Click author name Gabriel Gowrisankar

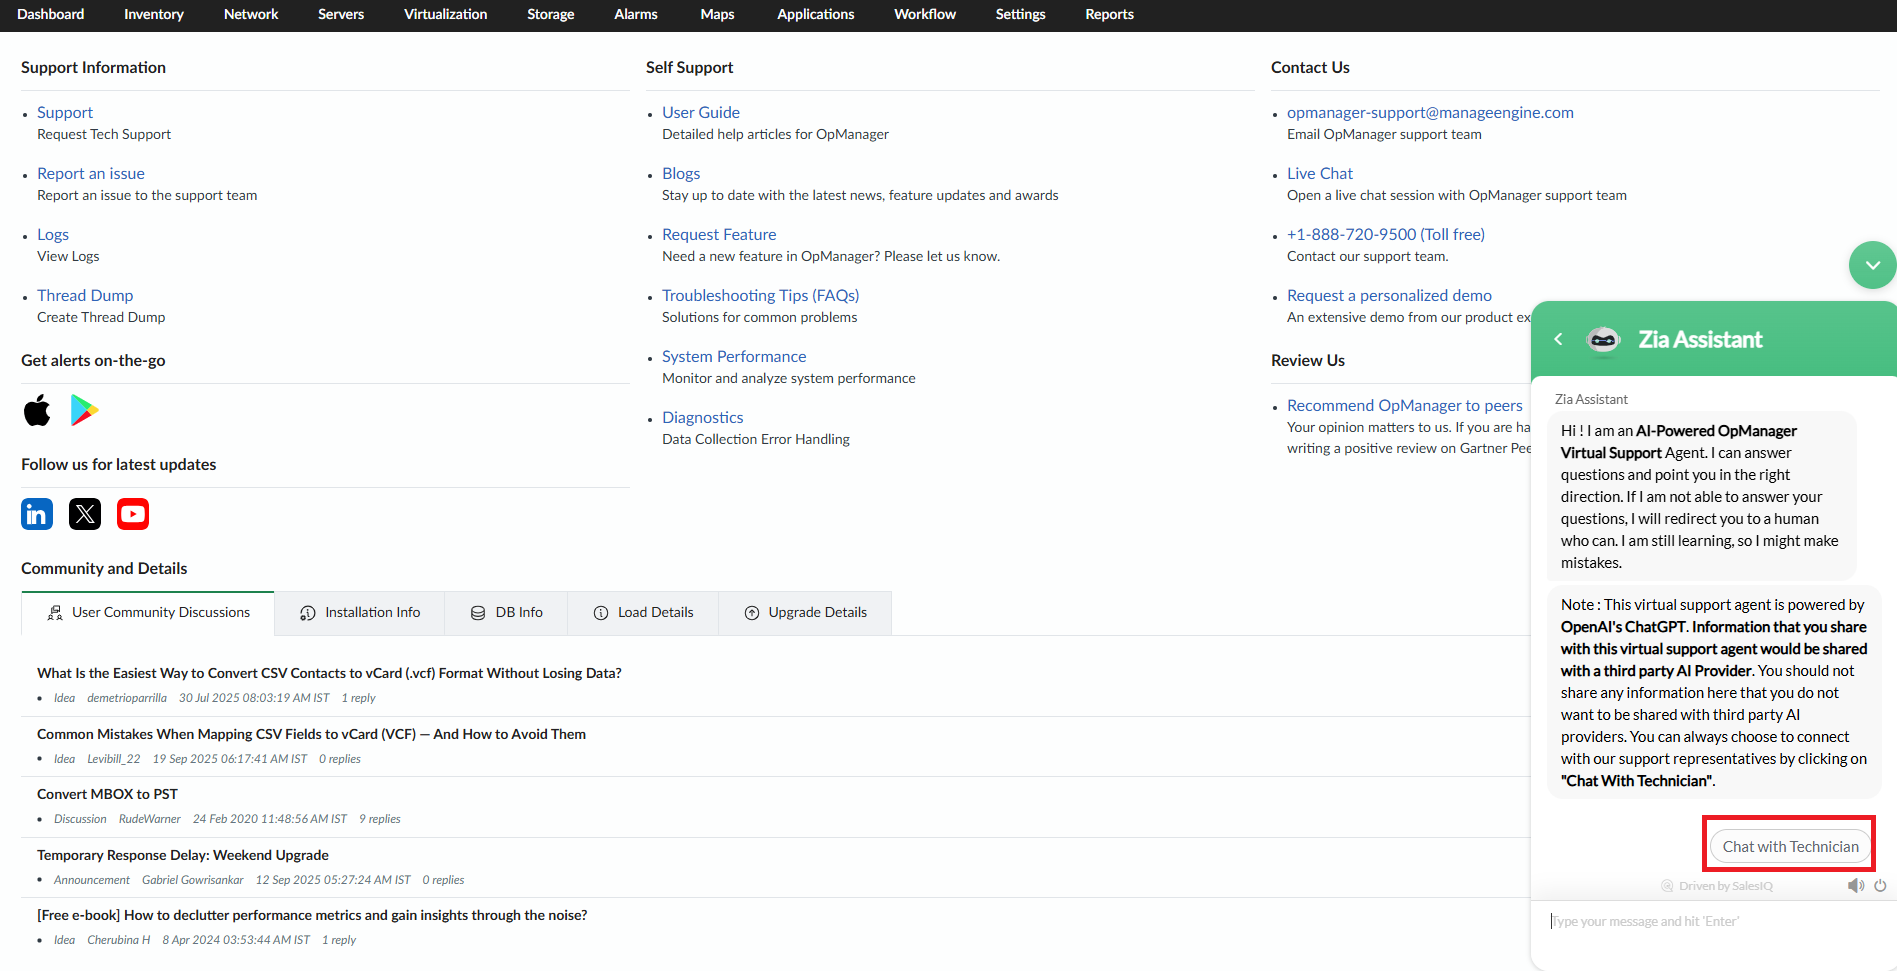click(193, 880)
